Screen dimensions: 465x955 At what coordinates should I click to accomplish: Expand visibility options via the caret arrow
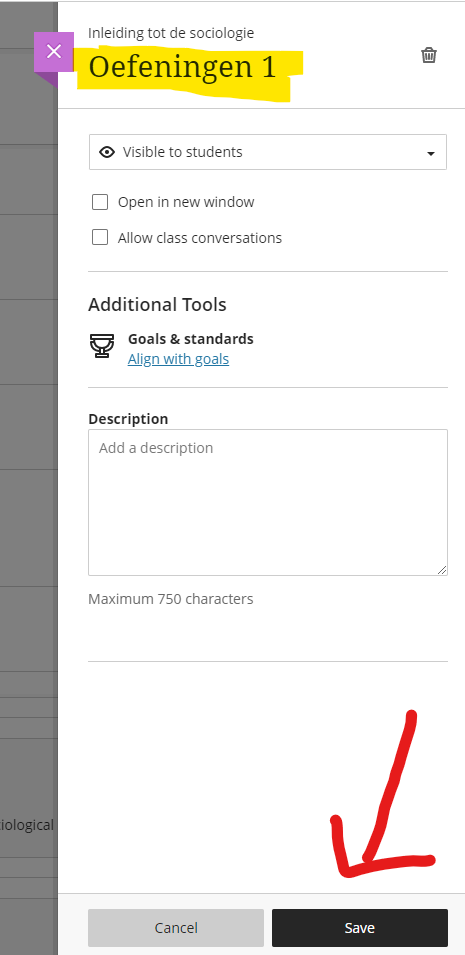tap(431, 153)
